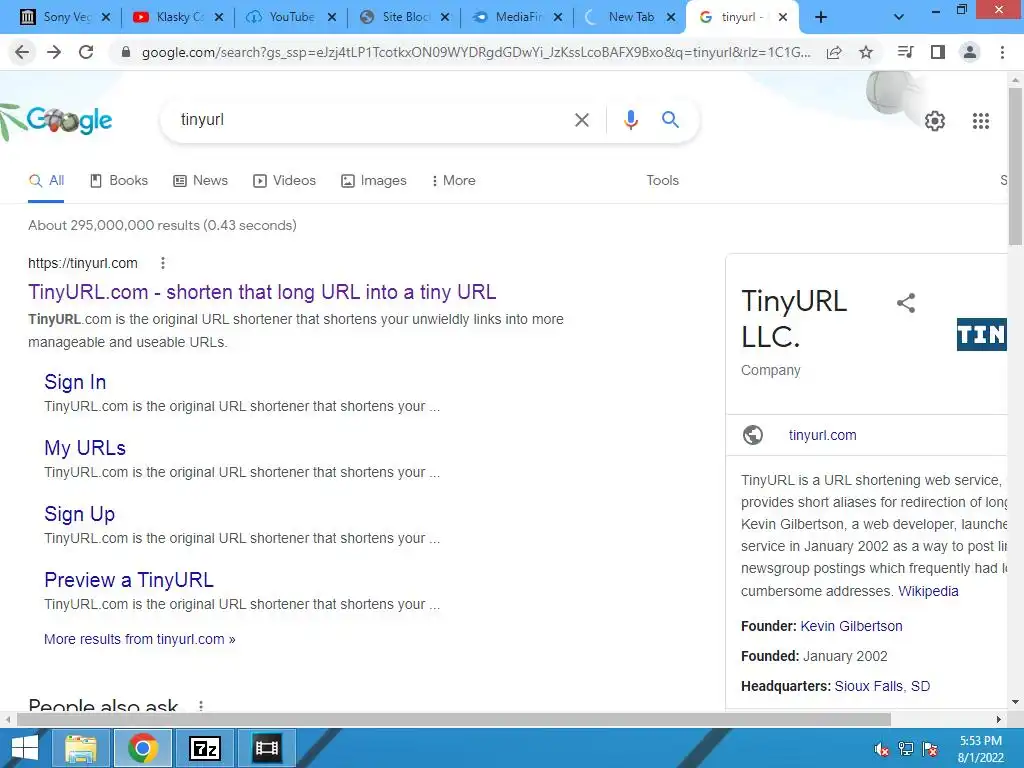Open the film strip app in the taskbar

pos(267,748)
